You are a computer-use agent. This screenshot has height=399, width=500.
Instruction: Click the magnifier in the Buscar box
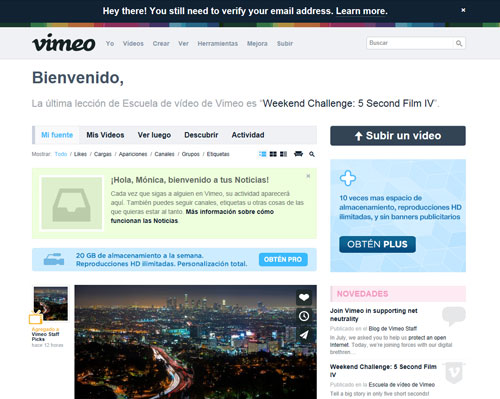[x=459, y=43]
